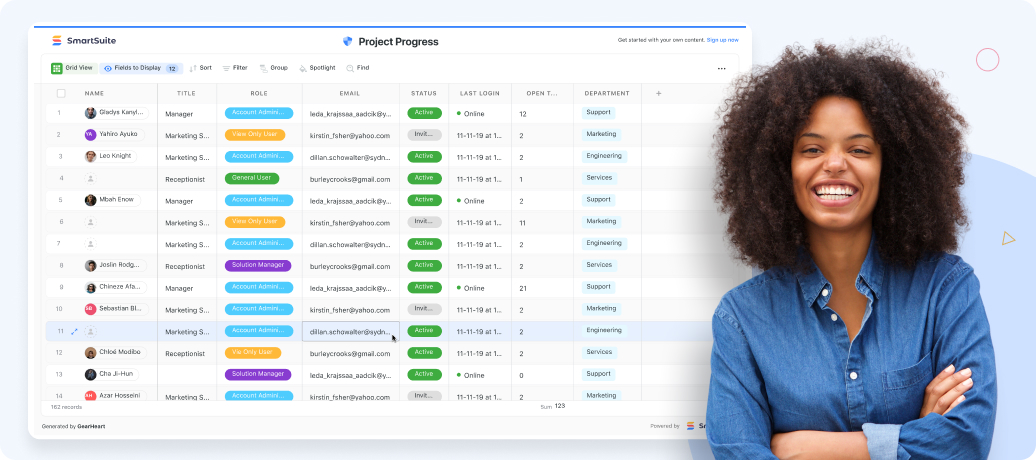The image size is (1036, 460).
Task: Click Azar Hosseini's avatar
Action: click(91, 395)
